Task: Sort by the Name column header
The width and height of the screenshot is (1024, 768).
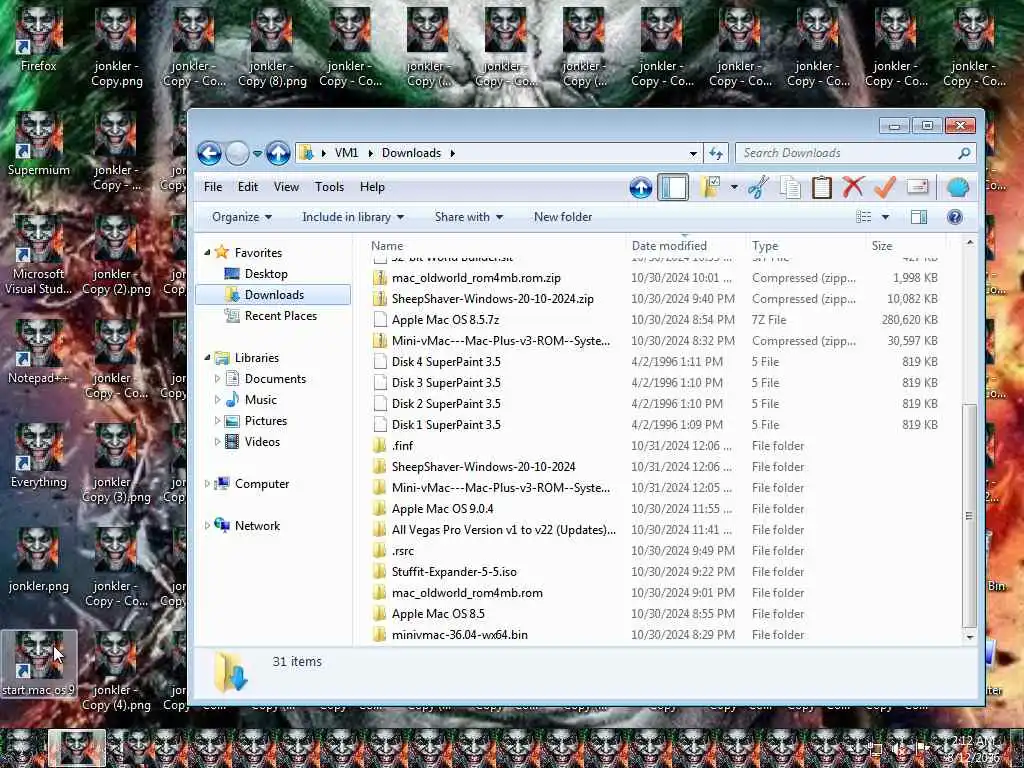Action: pos(491,246)
